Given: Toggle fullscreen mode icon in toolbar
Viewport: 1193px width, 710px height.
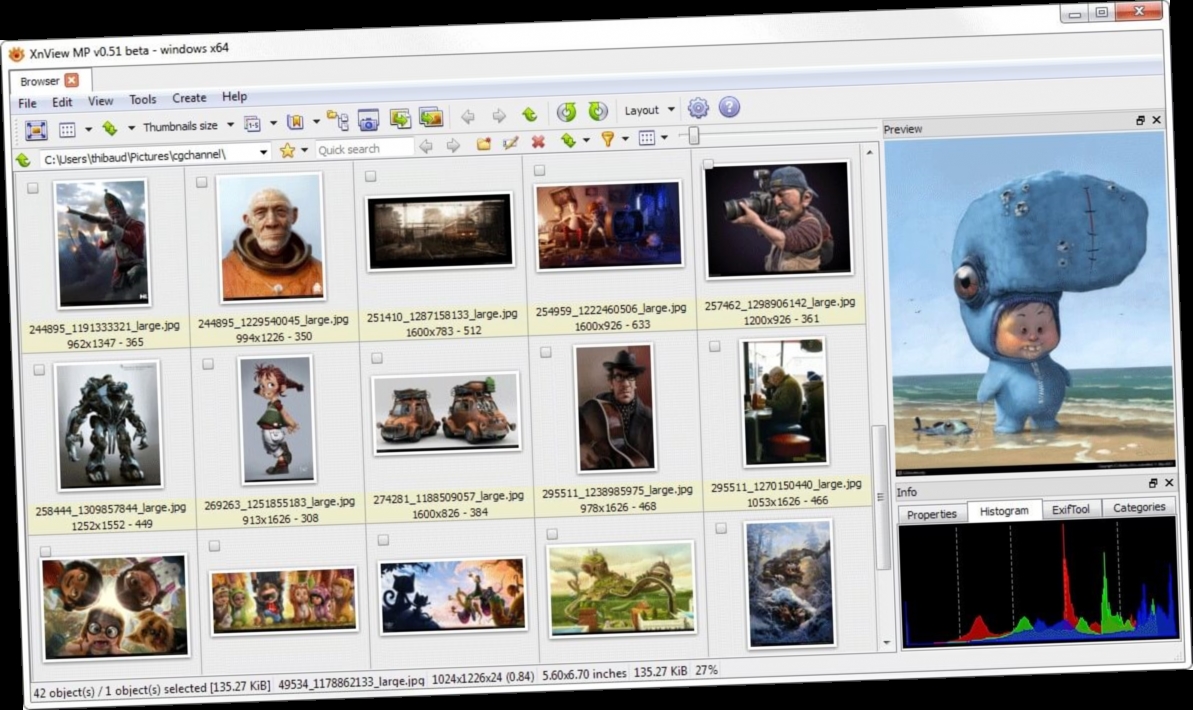Looking at the screenshot, I should 36,130.
